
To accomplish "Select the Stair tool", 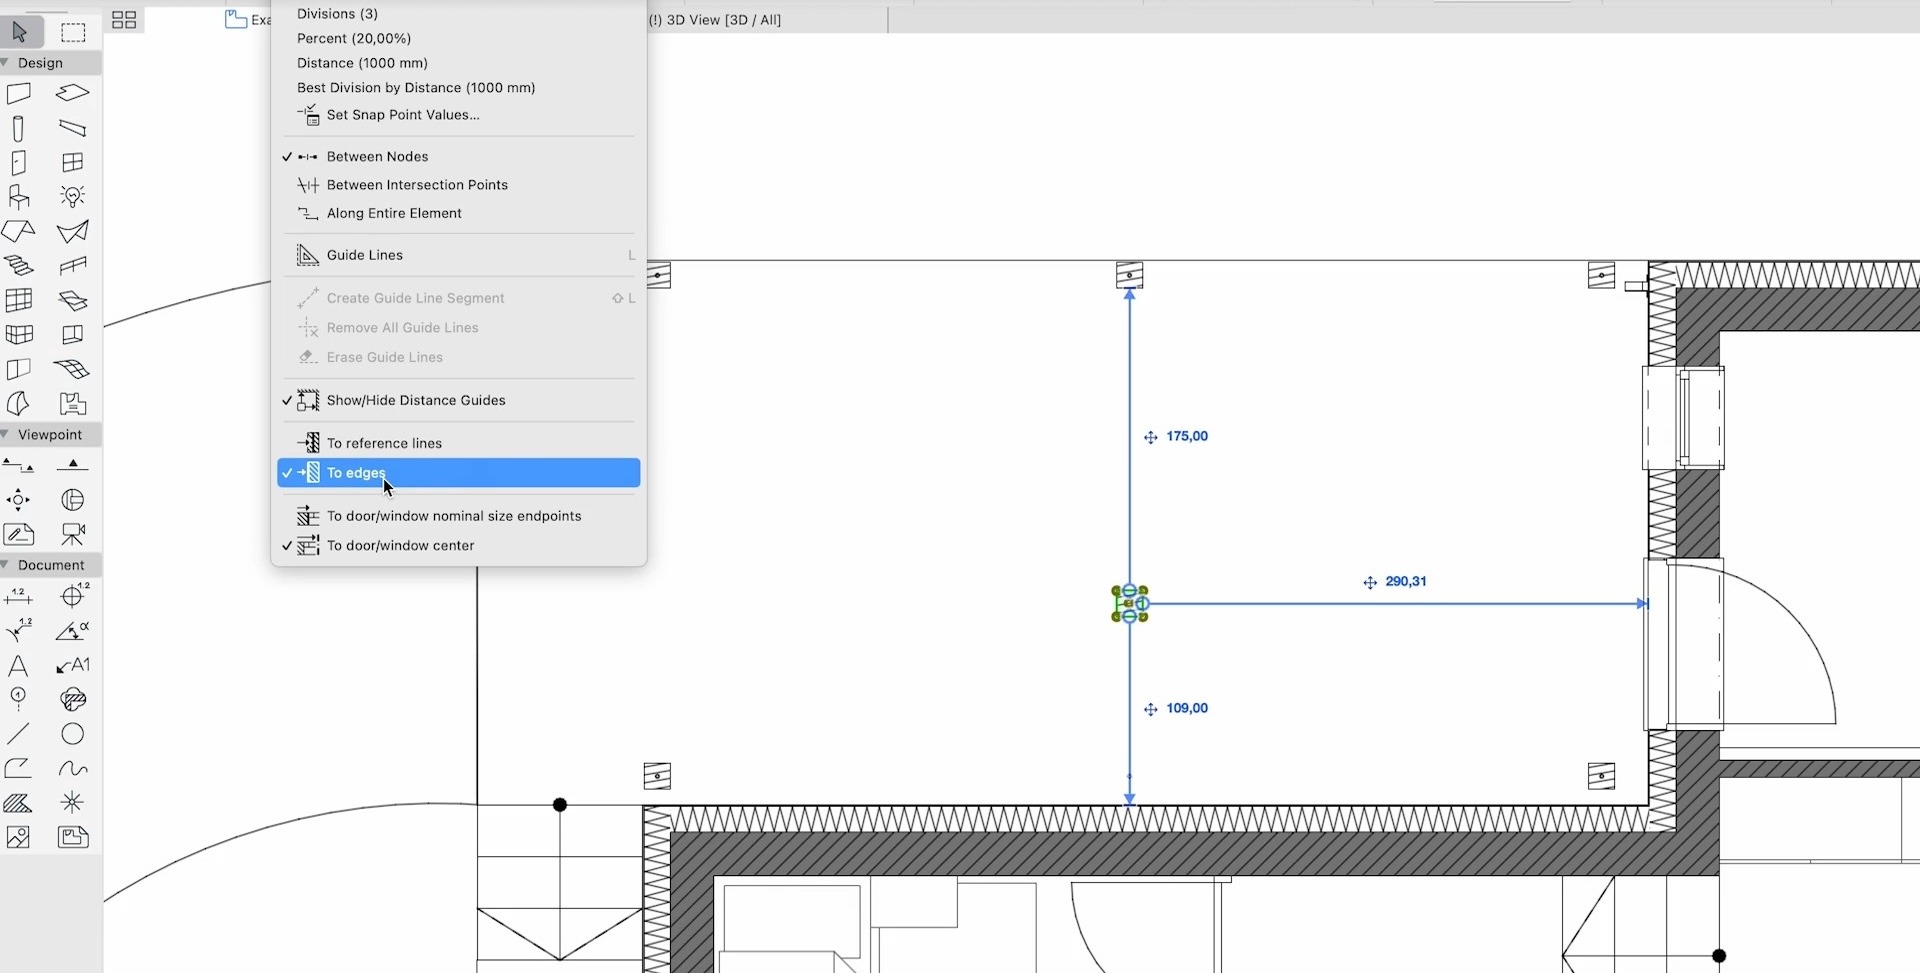I will pos(19,265).
